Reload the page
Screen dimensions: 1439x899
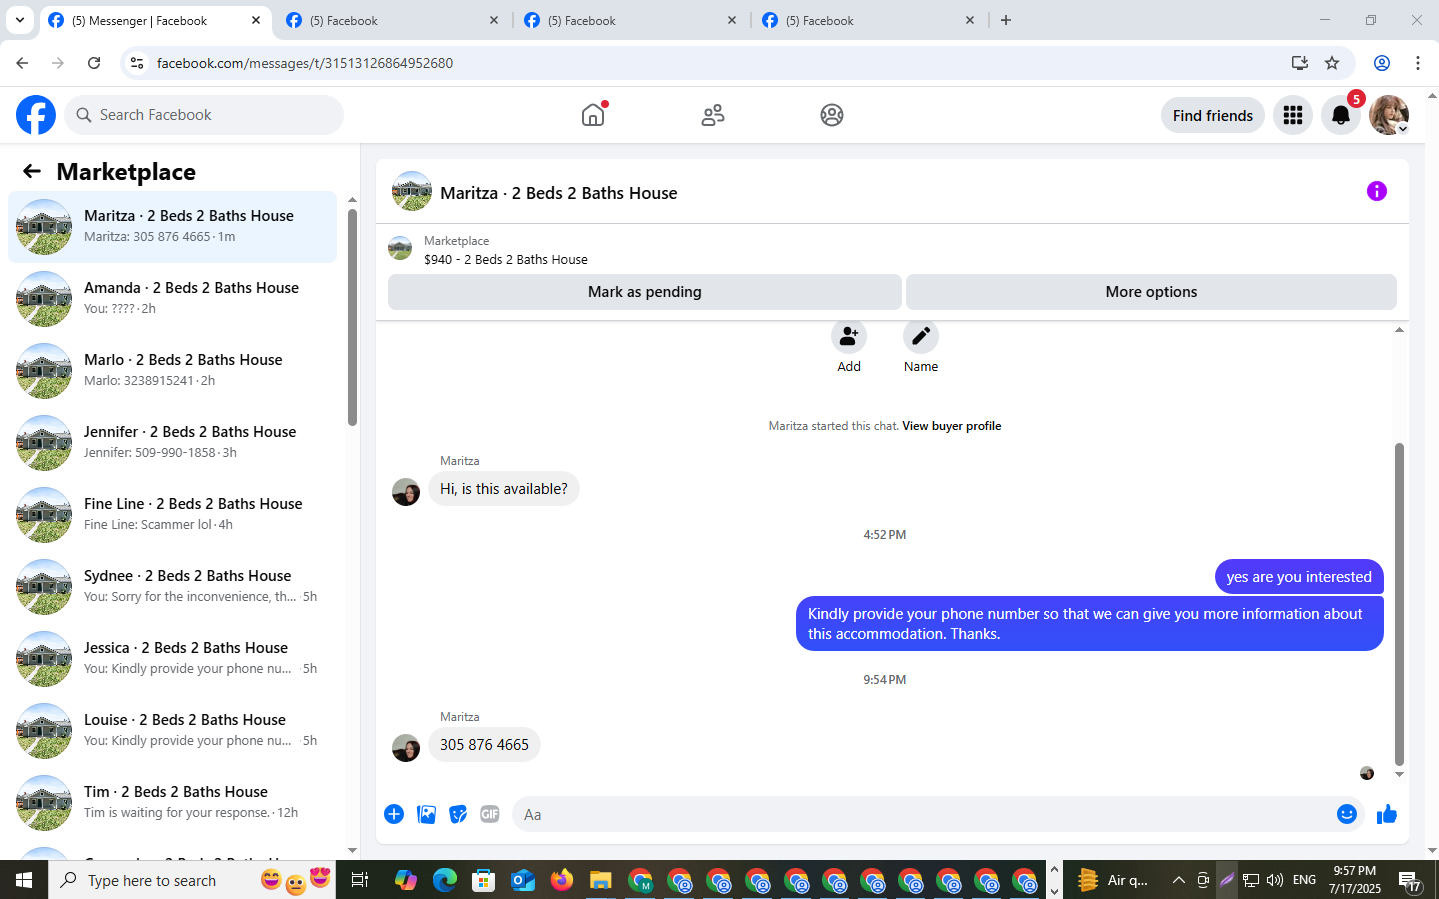(x=94, y=63)
